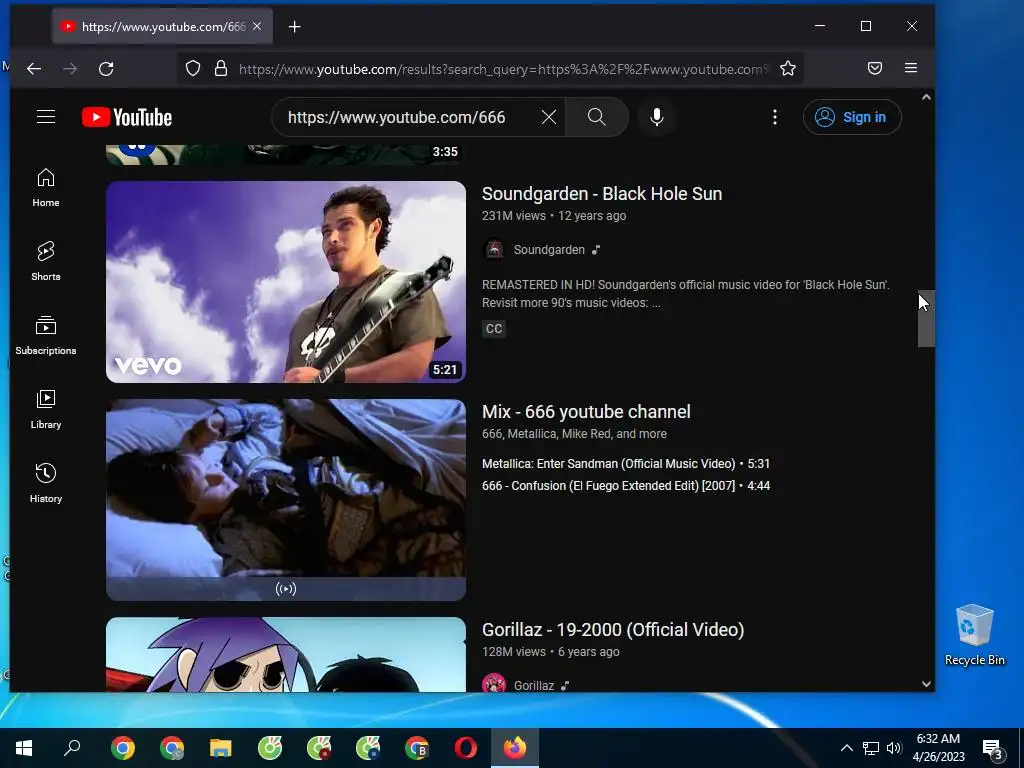This screenshot has height=768, width=1024.
Task: Launch Opera from the taskbar
Action: click(x=466, y=748)
